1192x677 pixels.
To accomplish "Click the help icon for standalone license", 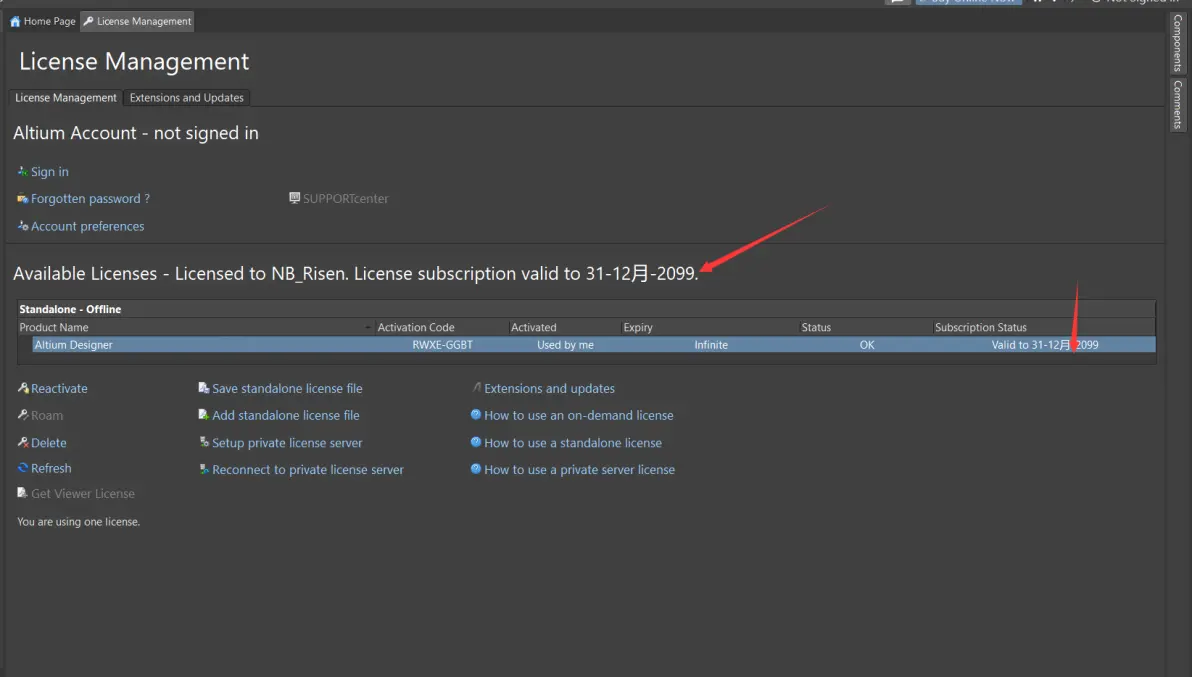I will click(x=476, y=442).
